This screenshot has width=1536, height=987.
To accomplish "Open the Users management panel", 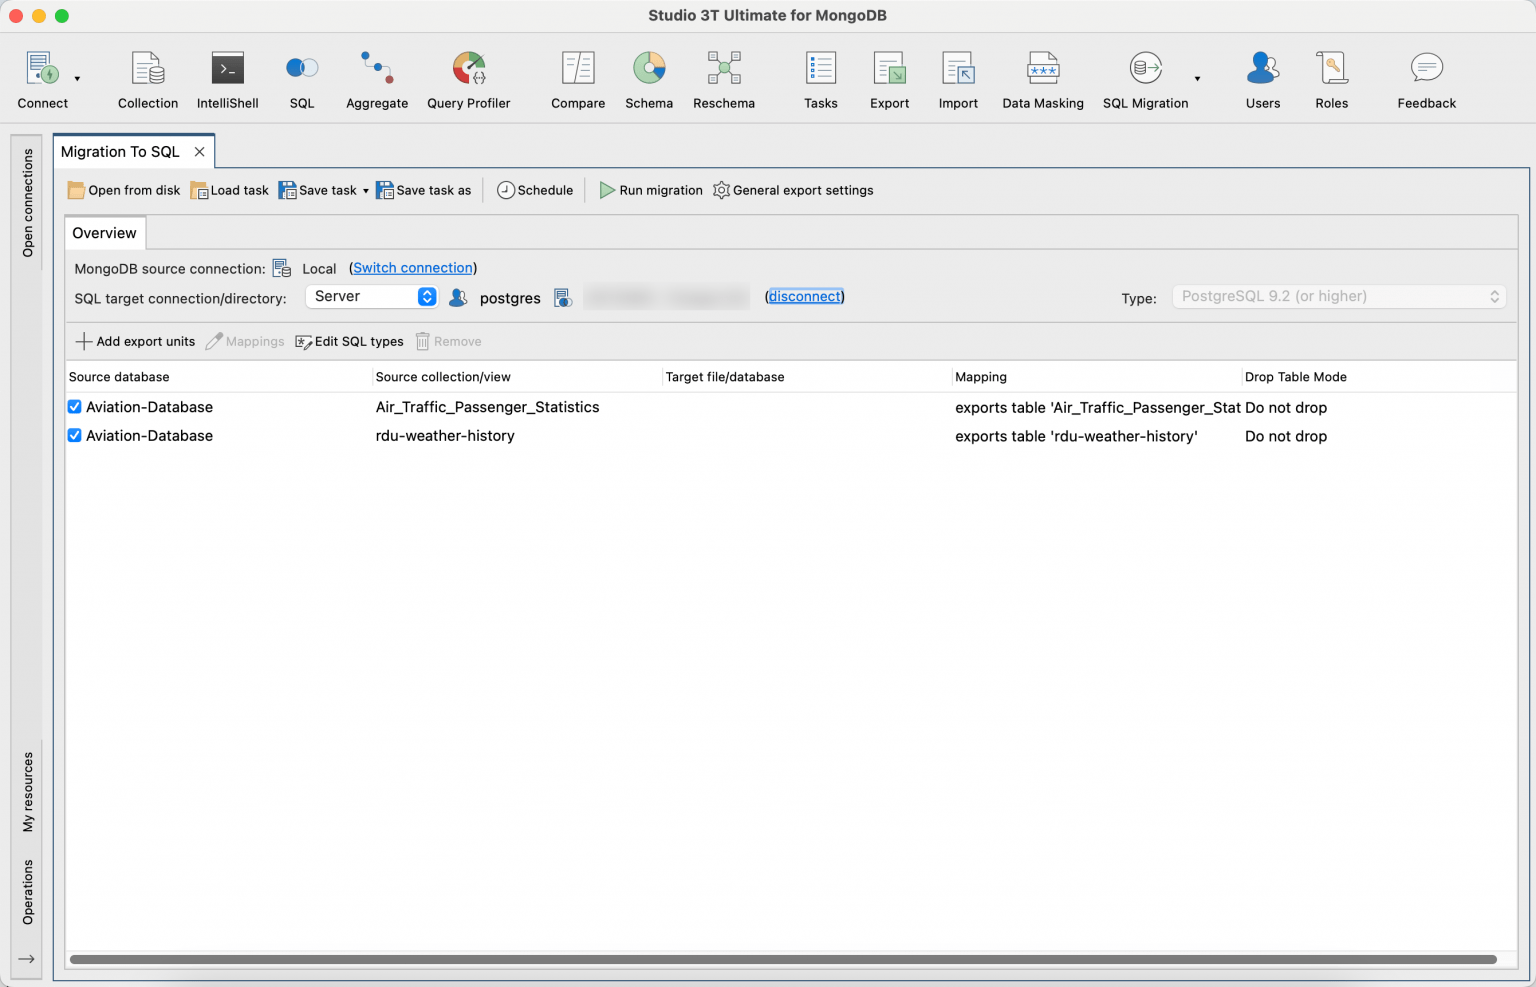I will point(1262,78).
